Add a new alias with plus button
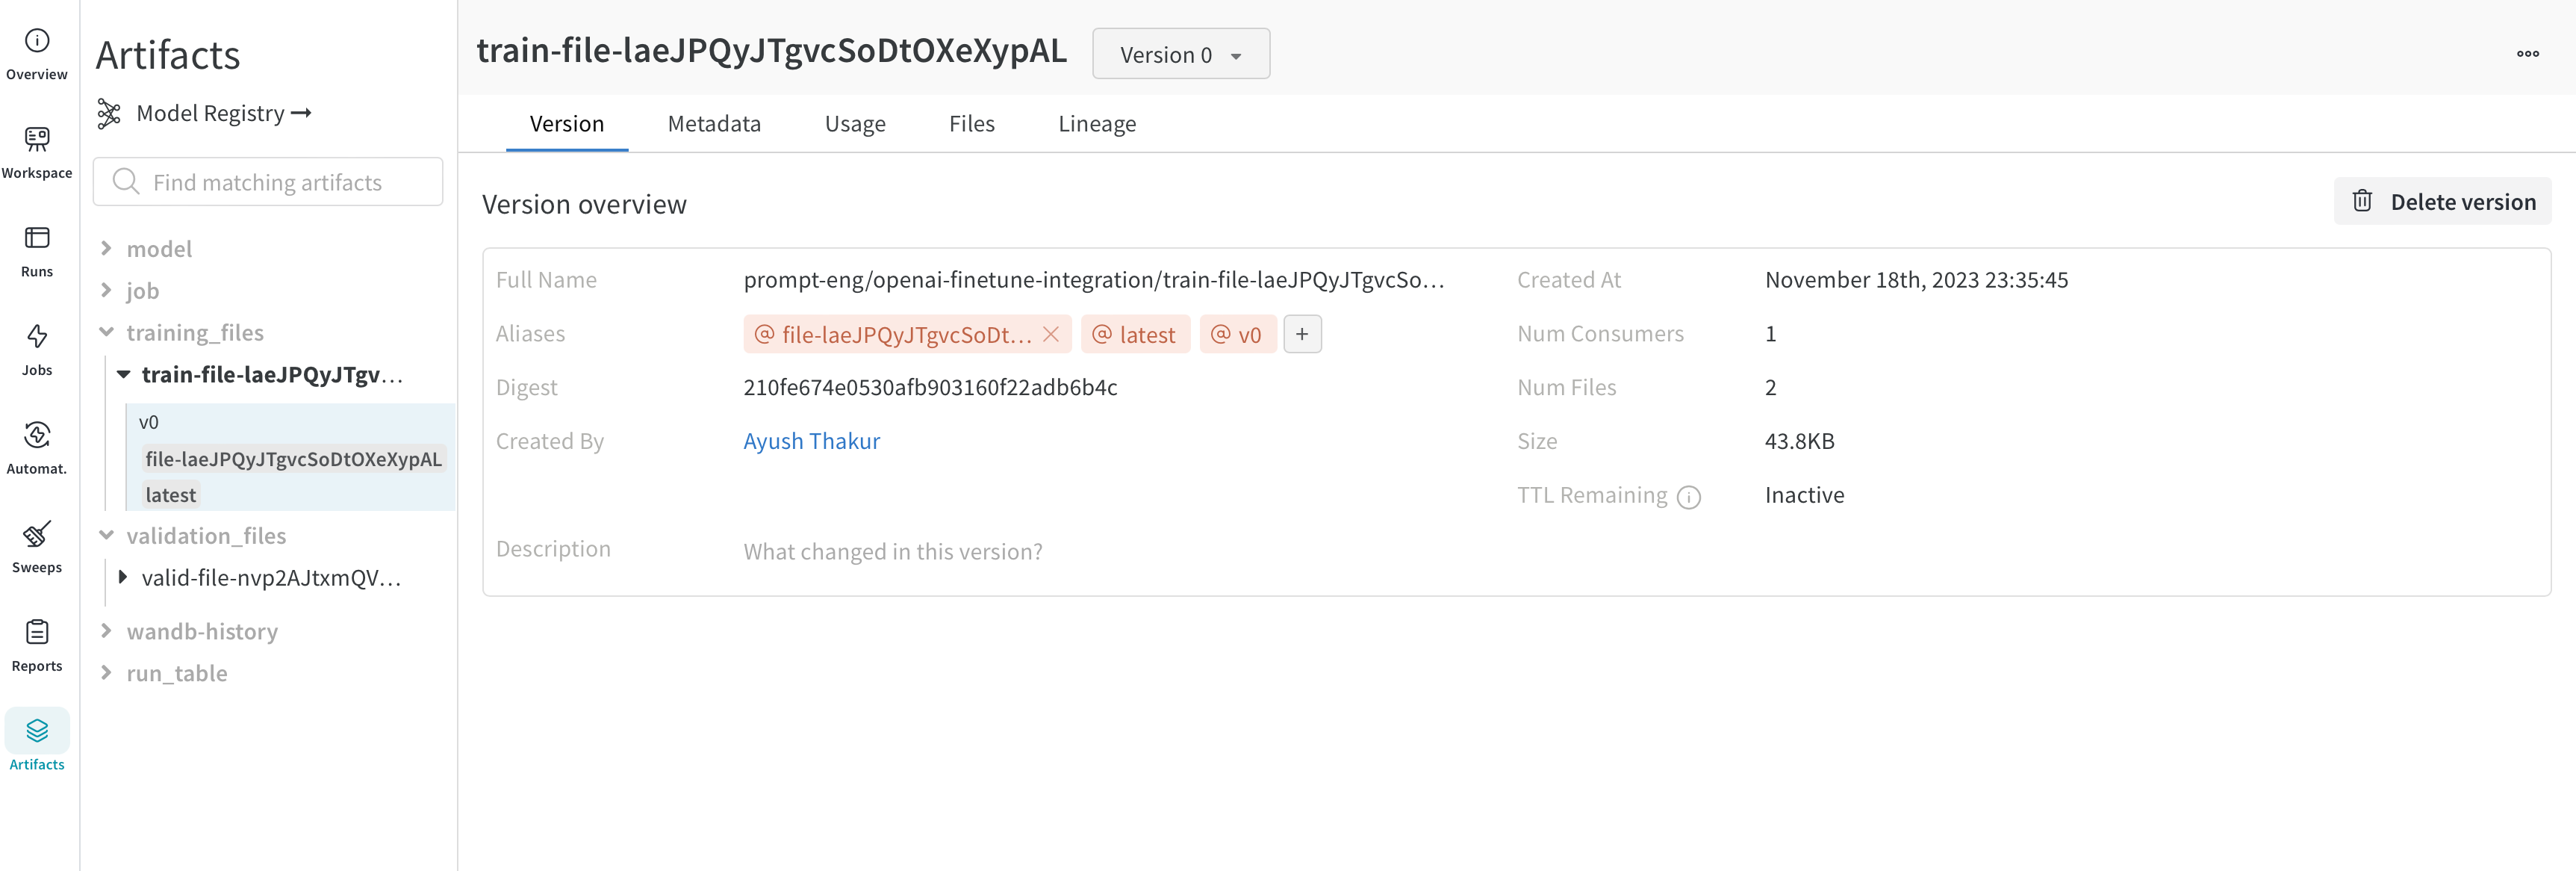2576x871 pixels. (1301, 334)
